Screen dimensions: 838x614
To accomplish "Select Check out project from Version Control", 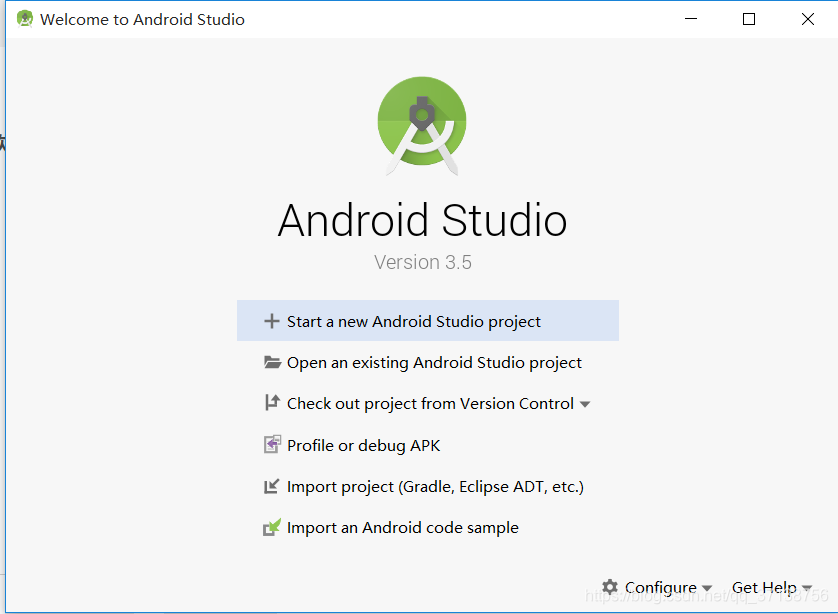I will (x=430, y=403).
